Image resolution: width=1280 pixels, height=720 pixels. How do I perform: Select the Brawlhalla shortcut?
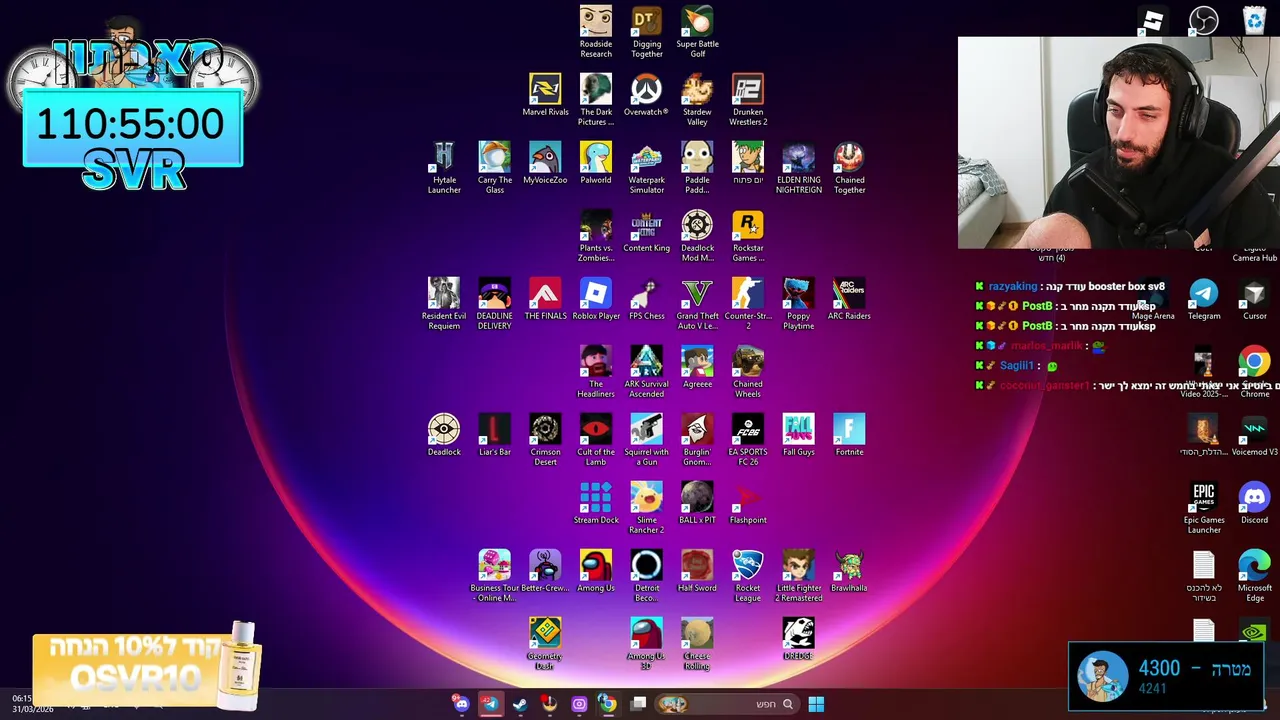click(x=849, y=571)
